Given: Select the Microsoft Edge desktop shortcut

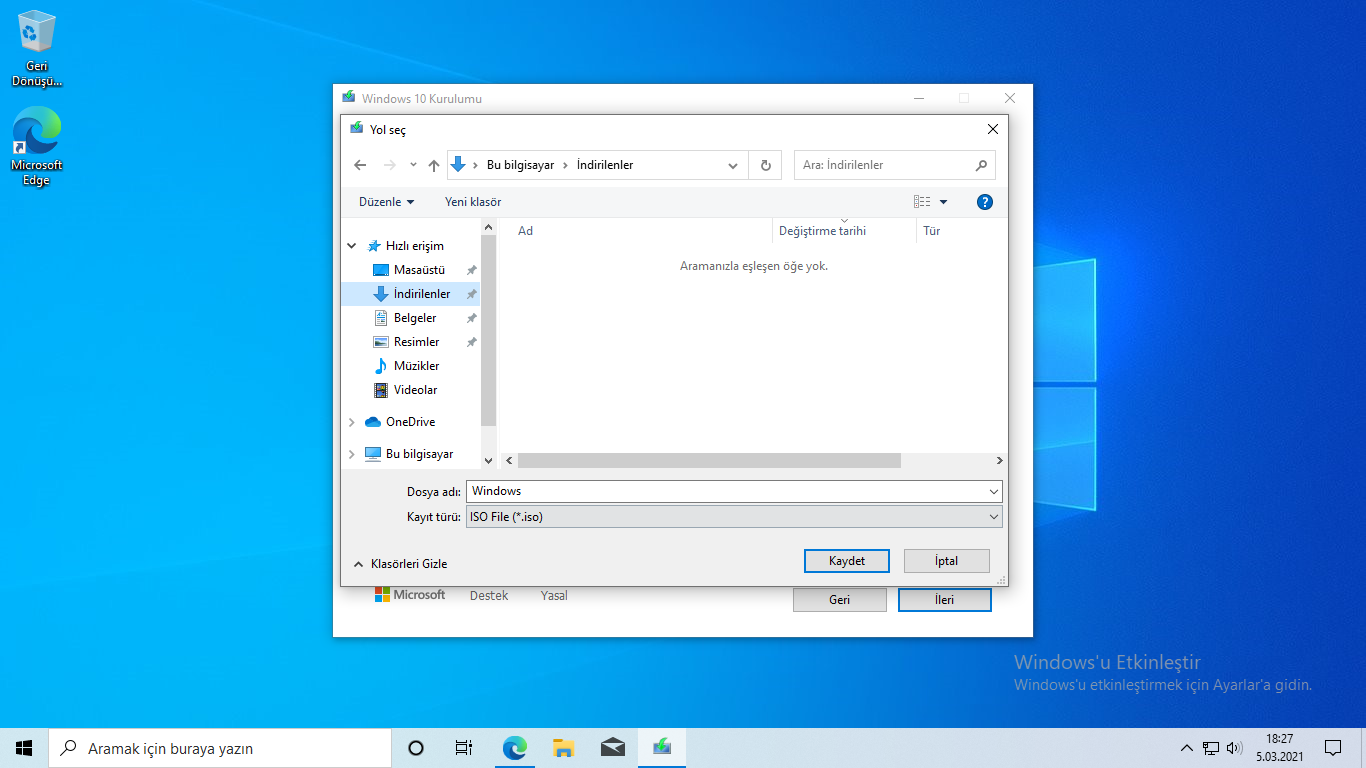Looking at the screenshot, I should pos(37,147).
